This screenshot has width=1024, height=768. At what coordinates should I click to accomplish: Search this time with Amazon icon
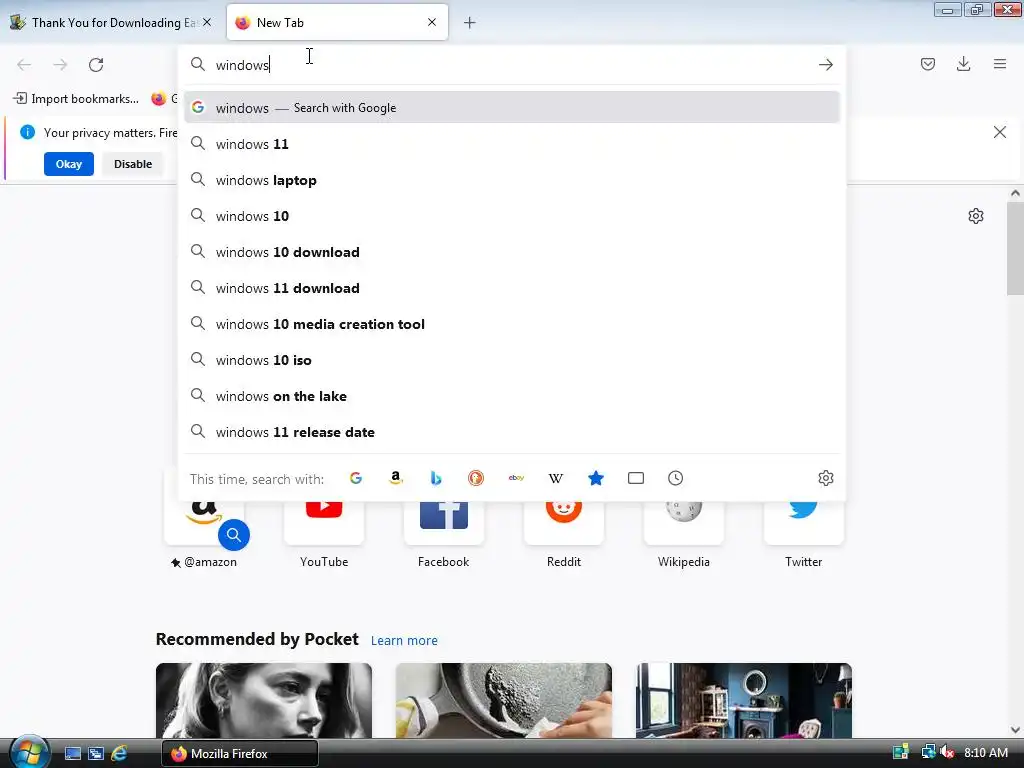(x=396, y=478)
